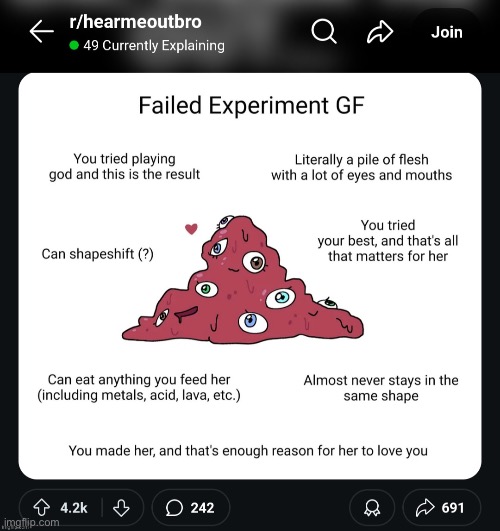Open comments with the speech bubble icon
The height and width of the screenshot is (531, 500).
pos(174,508)
